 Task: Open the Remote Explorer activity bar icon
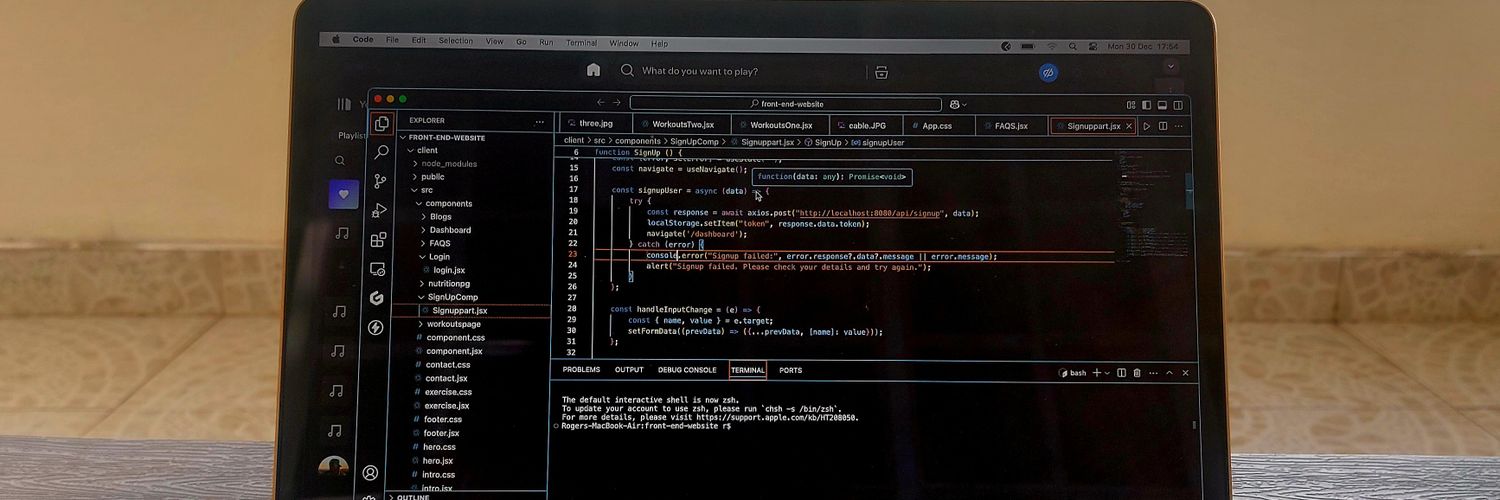pos(377,269)
